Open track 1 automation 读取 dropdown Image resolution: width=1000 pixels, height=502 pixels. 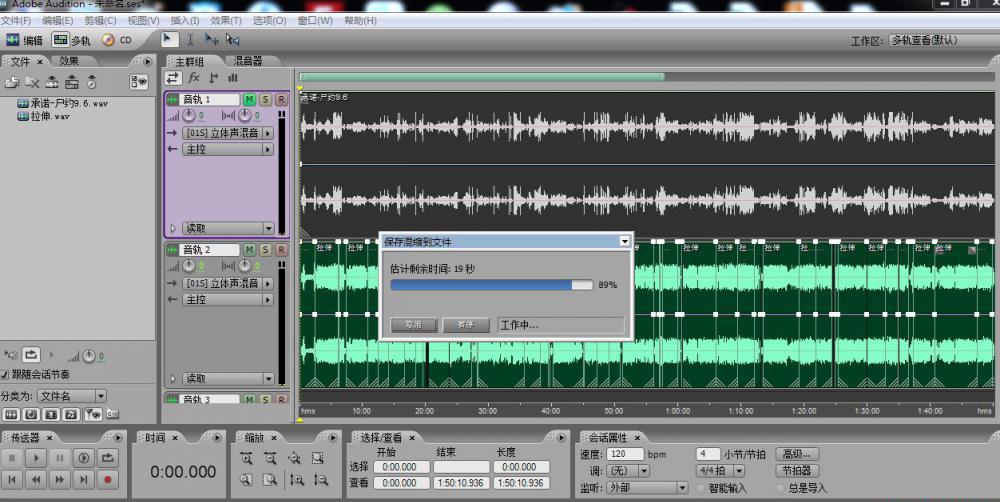point(228,228)
